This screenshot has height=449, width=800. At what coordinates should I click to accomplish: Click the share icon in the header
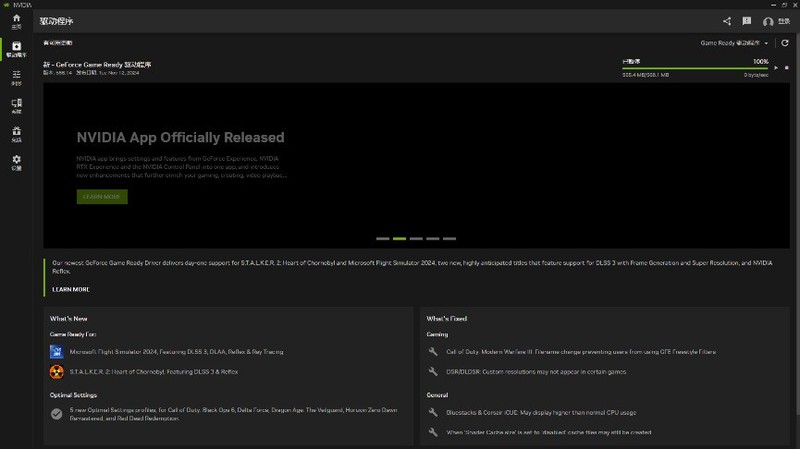[x=727, y=21]
